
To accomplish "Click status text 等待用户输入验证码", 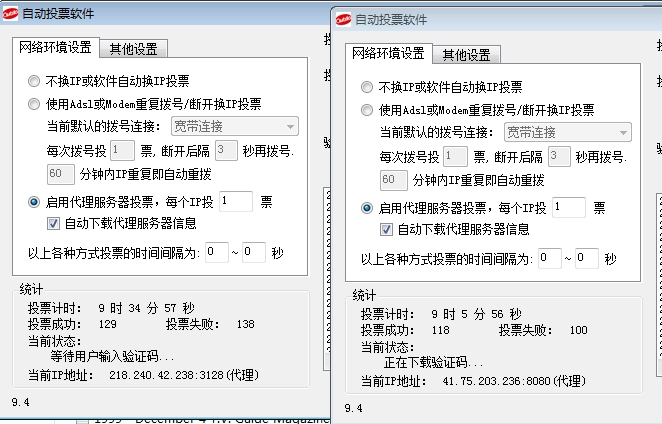I will click(112, 357).
